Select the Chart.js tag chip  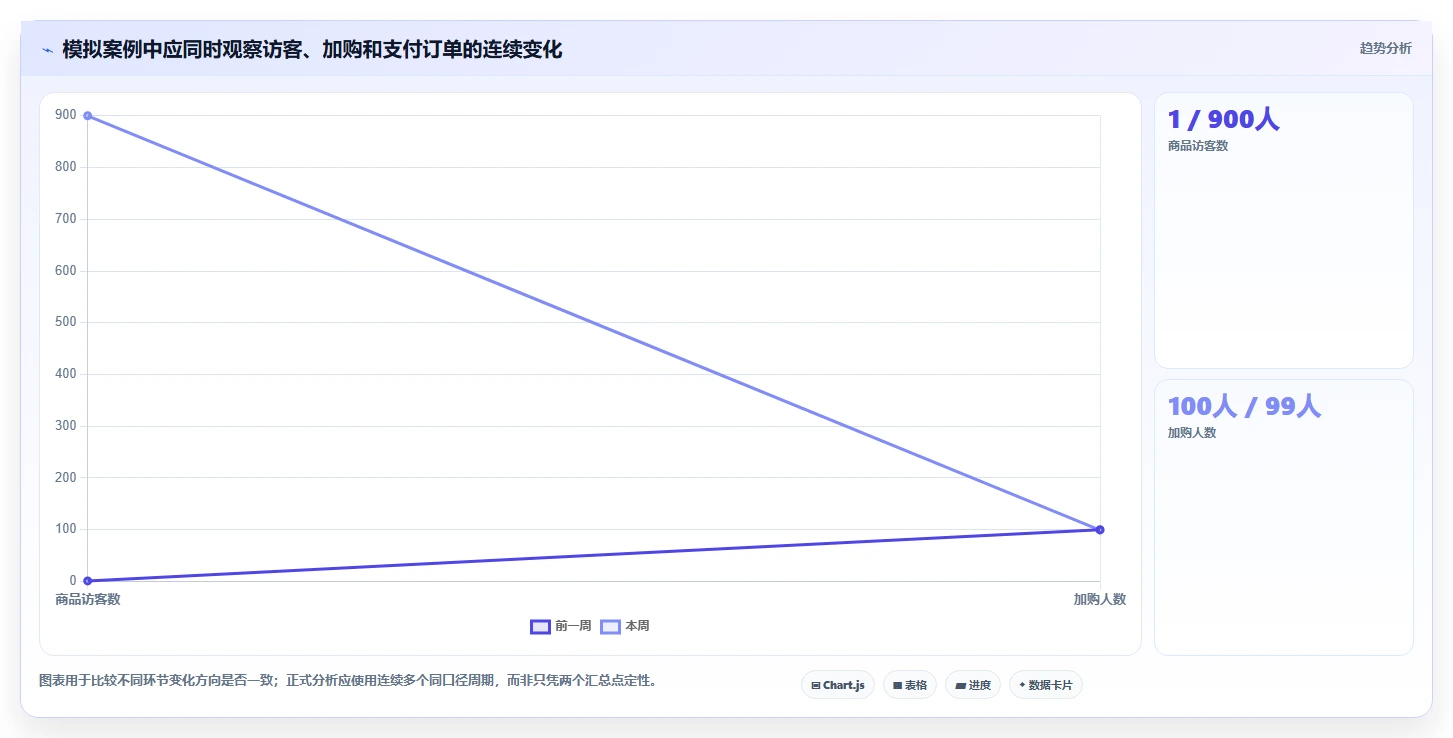(838, 685)
